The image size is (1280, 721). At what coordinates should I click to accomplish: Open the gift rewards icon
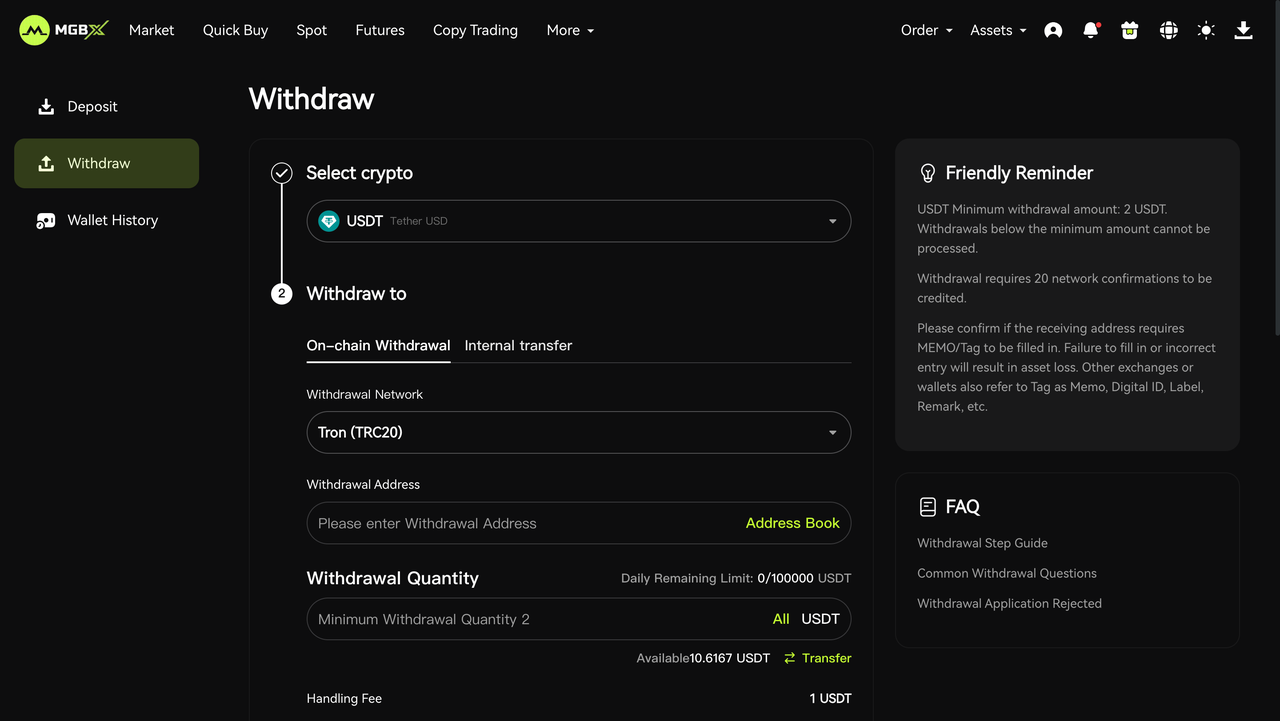tap(1130, 31)
